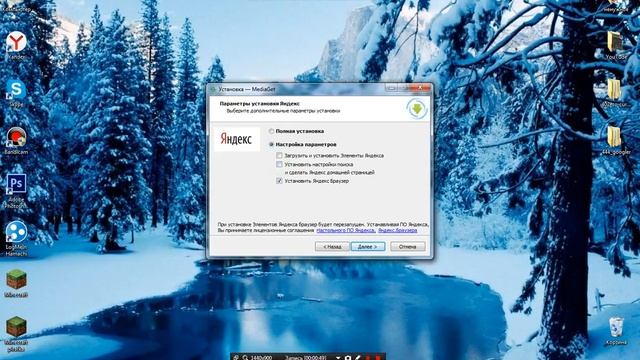
Task: Click the Параметры установки Яндекс heading
Action: 259,104
